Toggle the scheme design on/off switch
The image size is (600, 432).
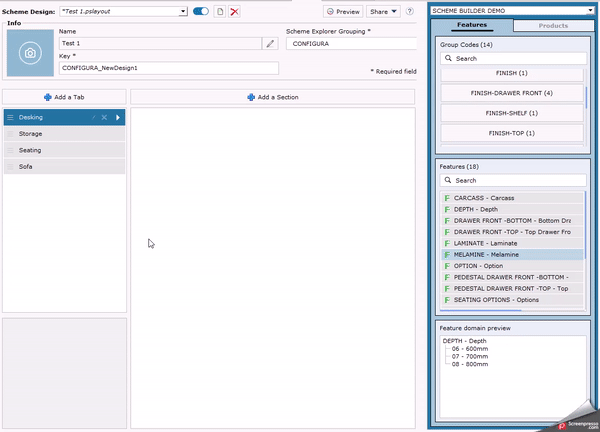click(201, 11)
